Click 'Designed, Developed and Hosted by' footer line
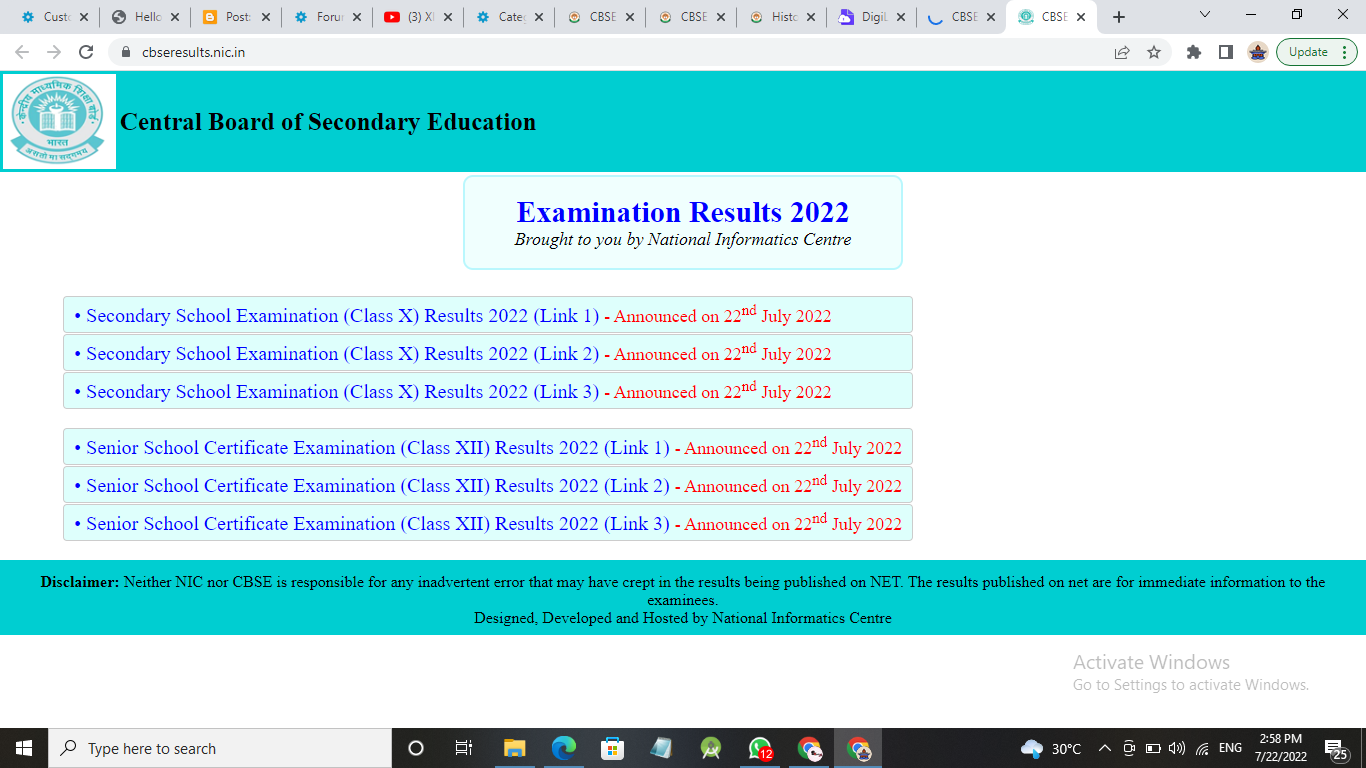Viewport: 1366px width, 768px height. [683, 618]
